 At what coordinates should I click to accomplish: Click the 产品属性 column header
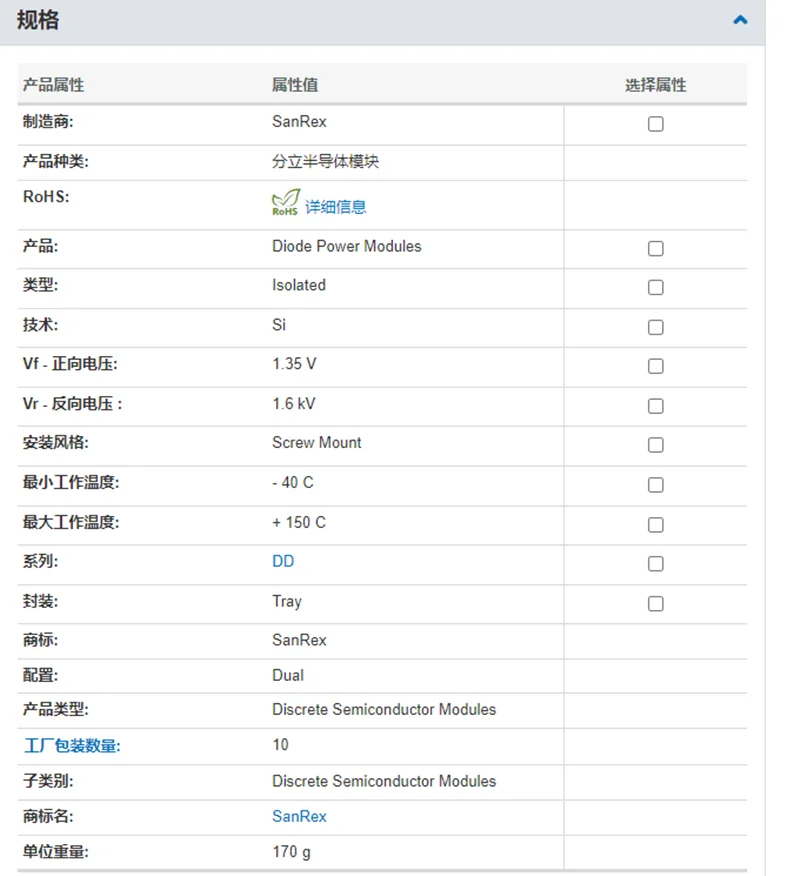pos(53,85)
